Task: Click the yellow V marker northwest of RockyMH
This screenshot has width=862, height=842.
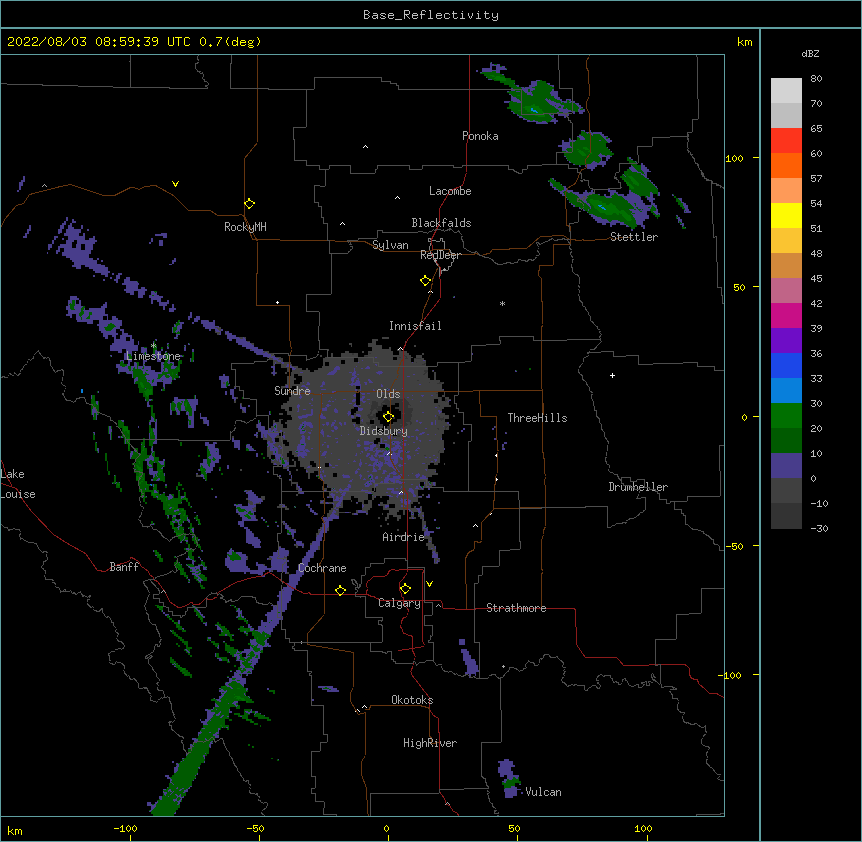Action: click(175, 184)
